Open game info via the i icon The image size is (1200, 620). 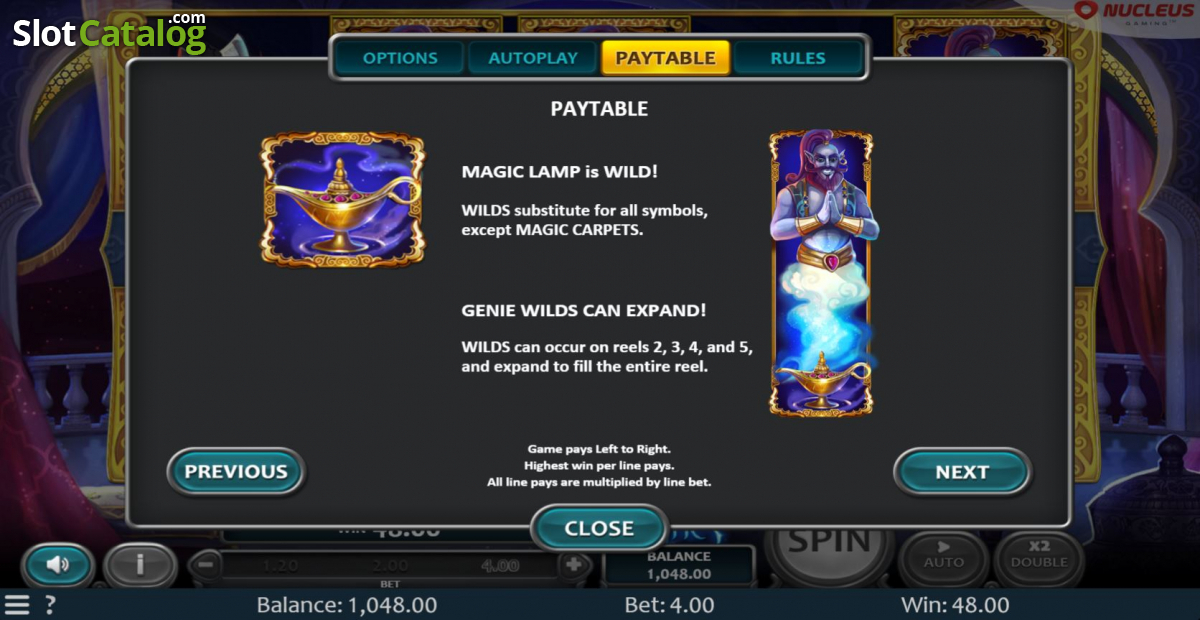(140, 565)
